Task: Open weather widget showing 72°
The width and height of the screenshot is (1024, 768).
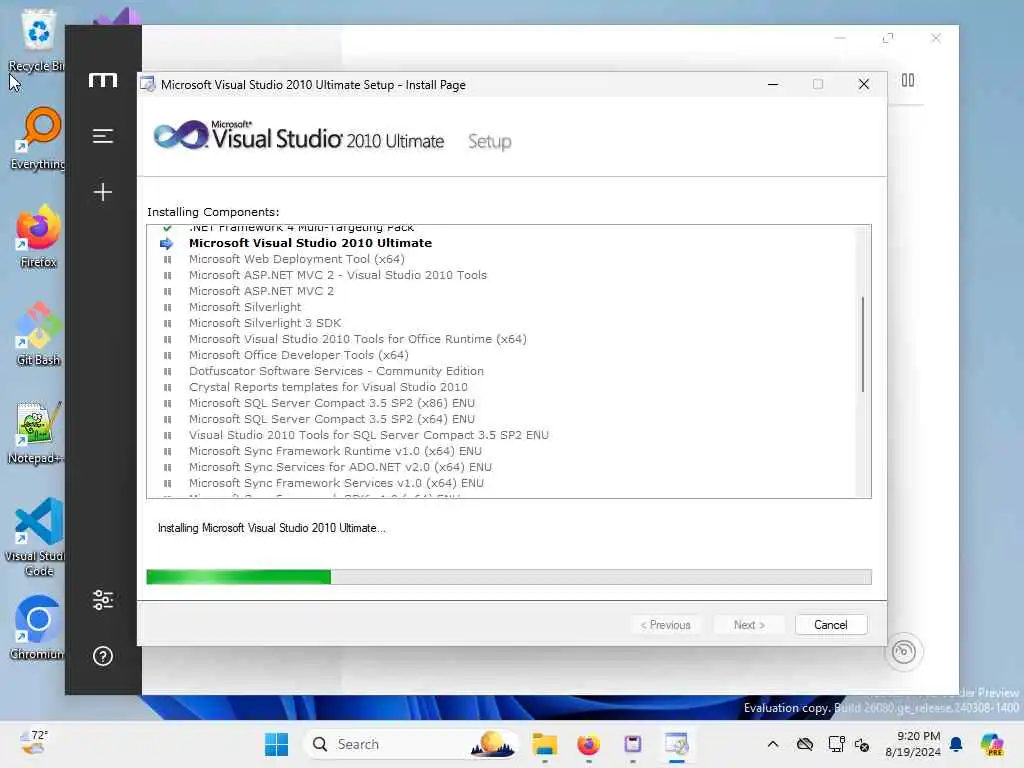Action: (x=33, y=743)
